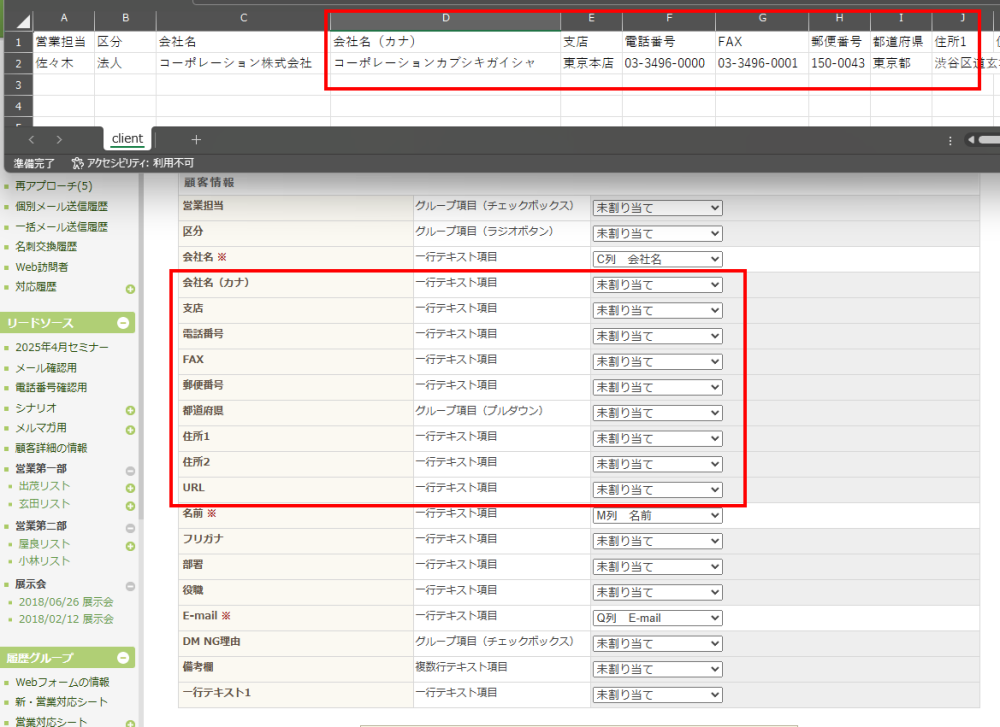Click the plus icon beside 屋良リスト

coord(130,546)
